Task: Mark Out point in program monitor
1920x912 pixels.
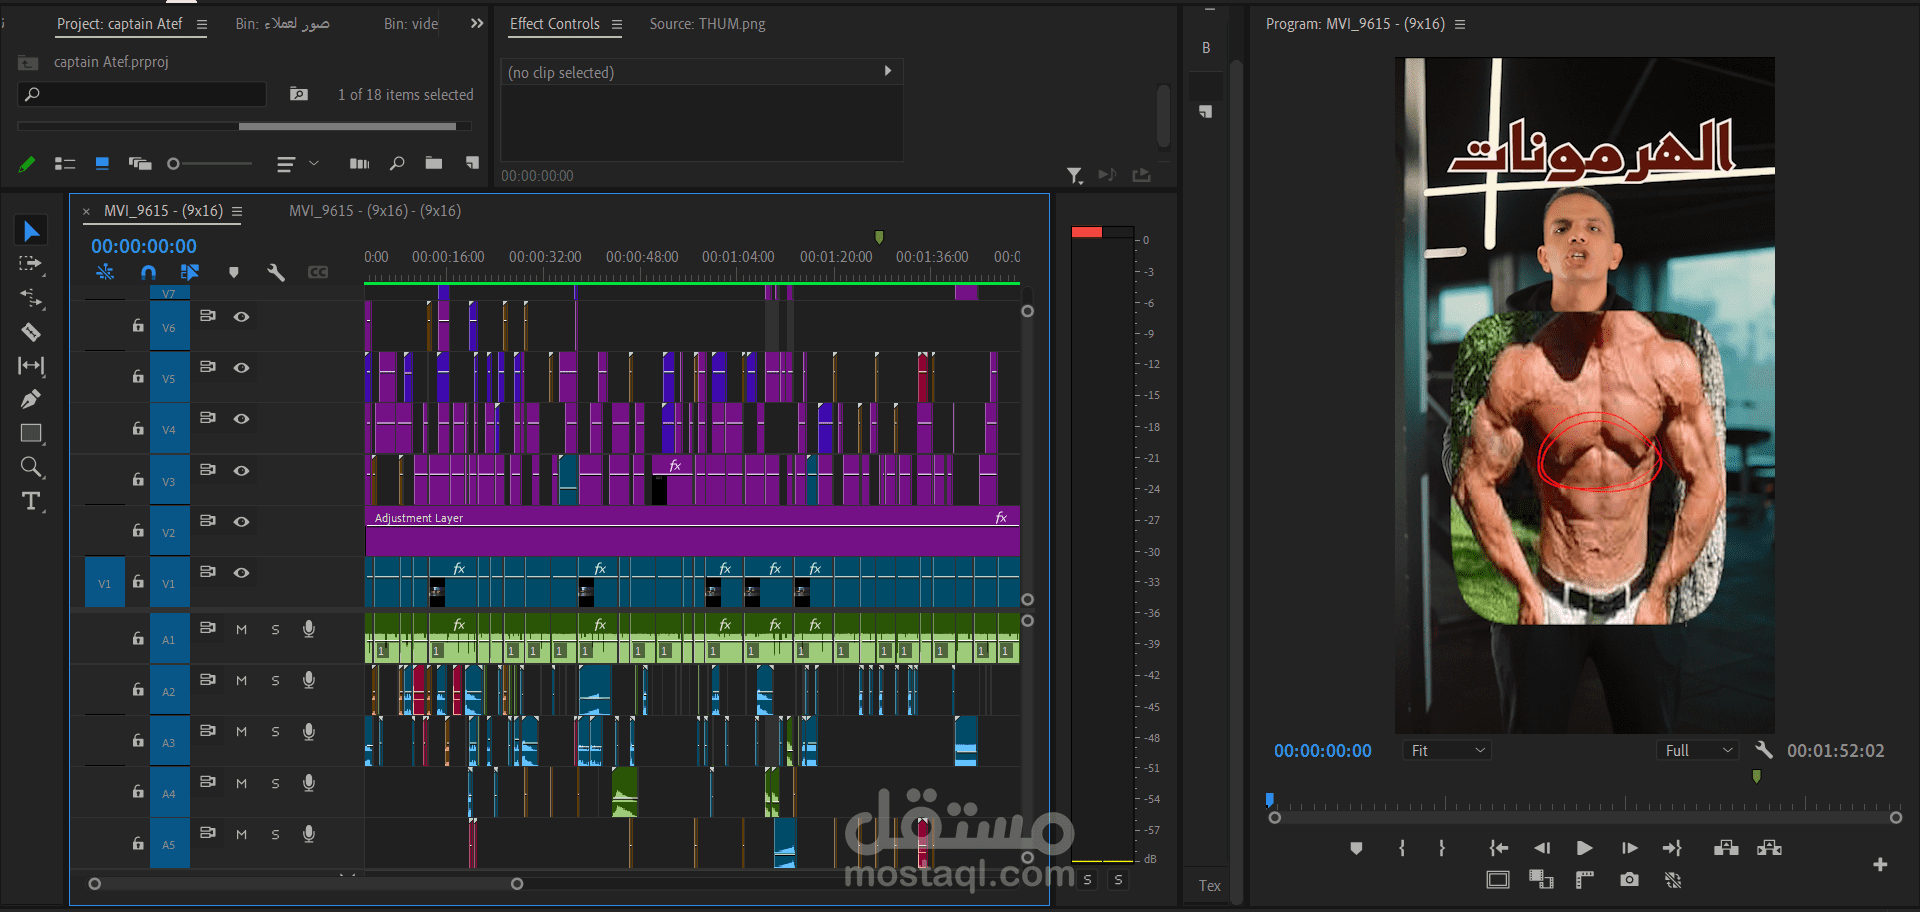Action: pos(1442,848)
